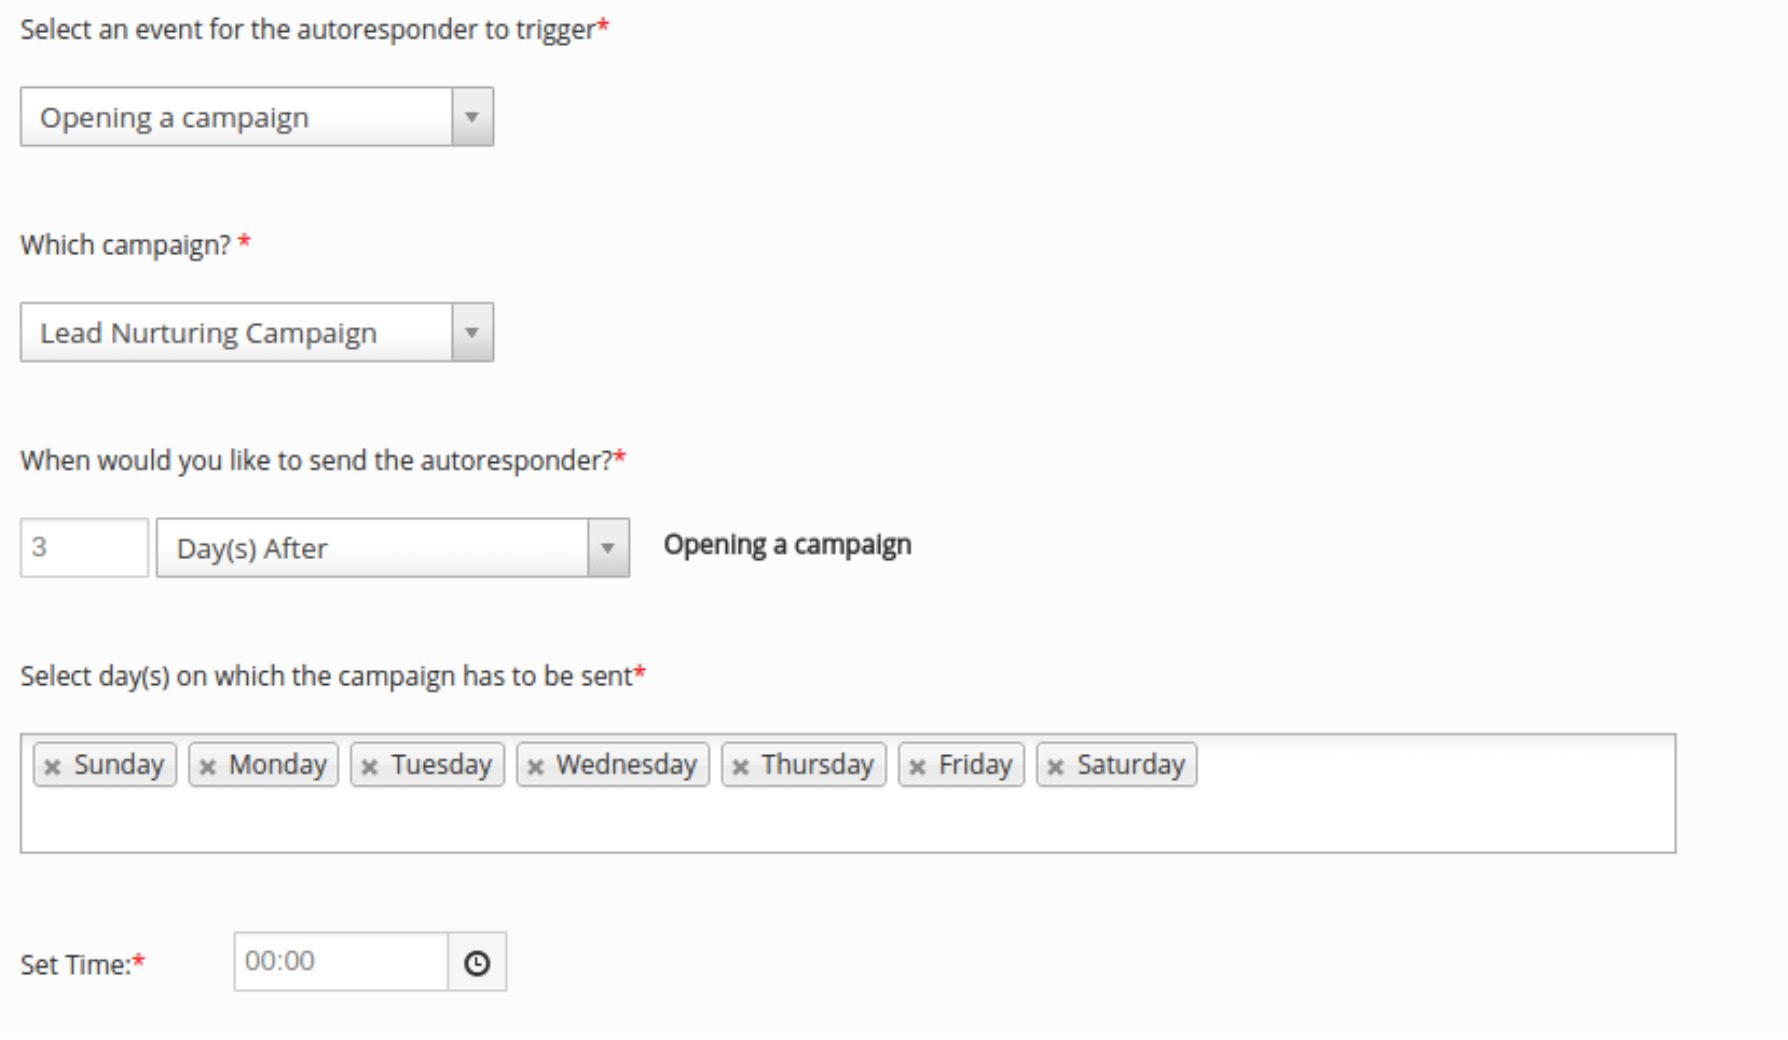Focus the '00:00' Set Time field
Screen dimensions: 1788x1040
click(x=340, y=962)
